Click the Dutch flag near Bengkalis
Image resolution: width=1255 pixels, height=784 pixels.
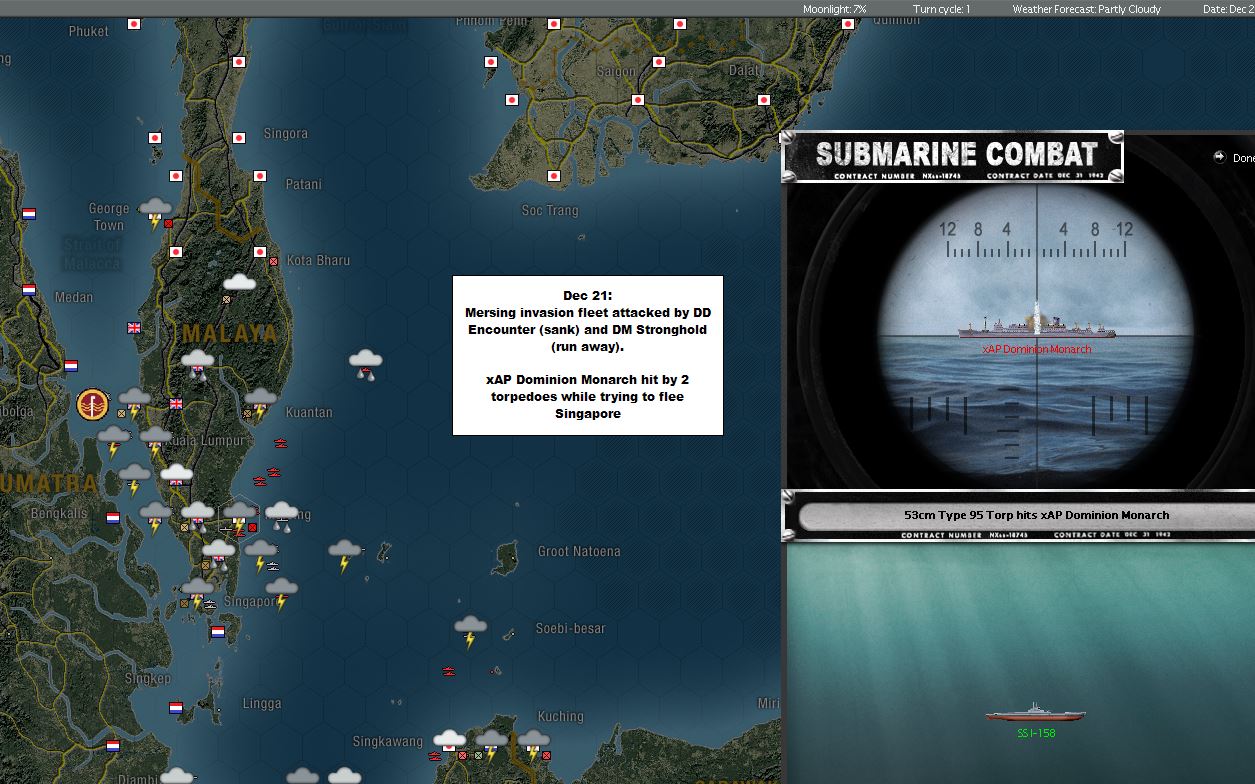[113, 518]
